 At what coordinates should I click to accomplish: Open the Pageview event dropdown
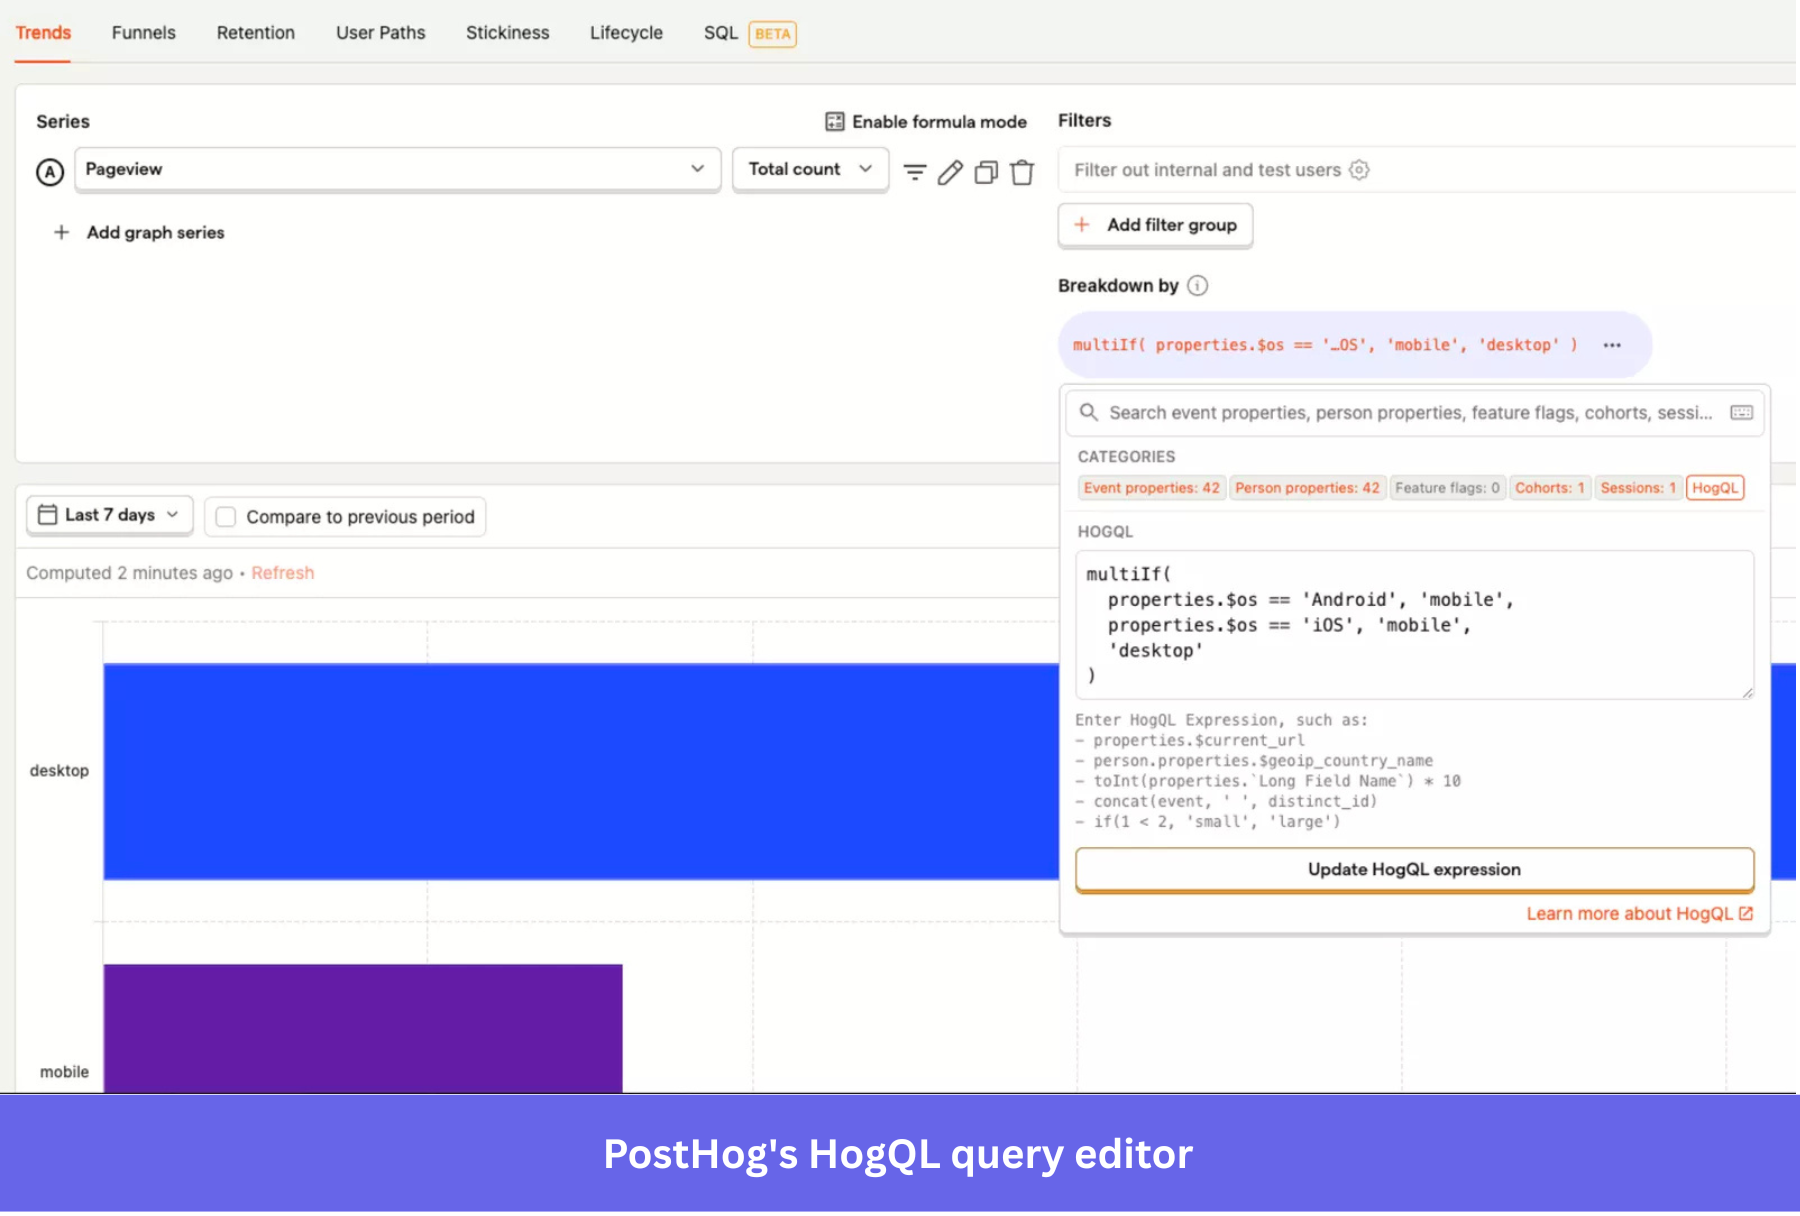click(397, 169)
